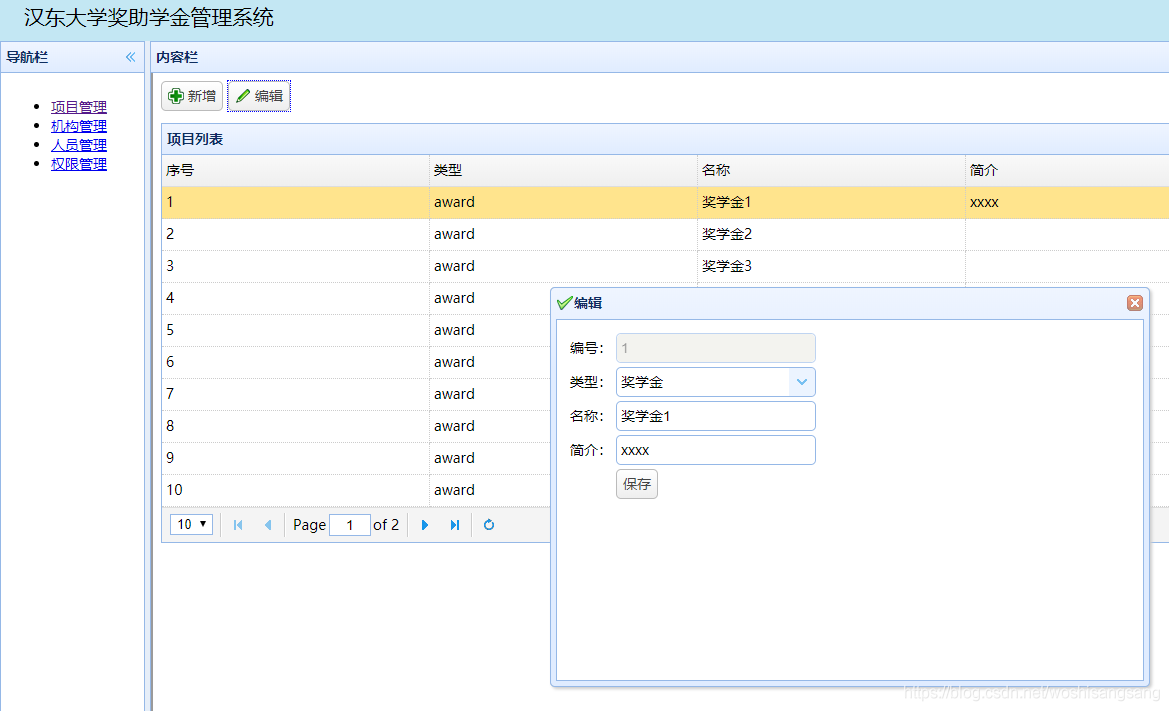The width and height of the screenshot is (1169, 711).
Task: Click the disabled 编号 field
Action: (716, 348)
